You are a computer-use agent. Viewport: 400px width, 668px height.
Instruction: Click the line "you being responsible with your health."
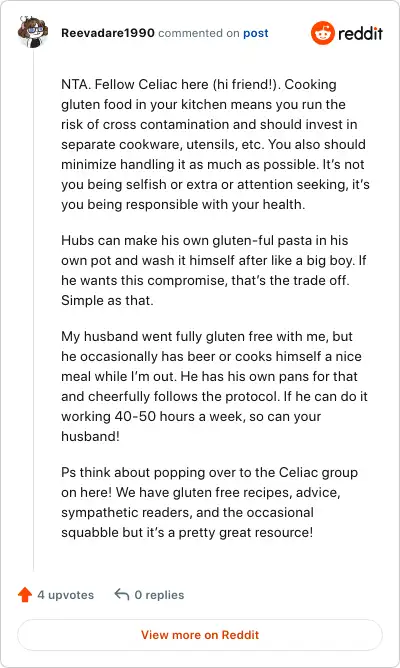click(183, 204)
